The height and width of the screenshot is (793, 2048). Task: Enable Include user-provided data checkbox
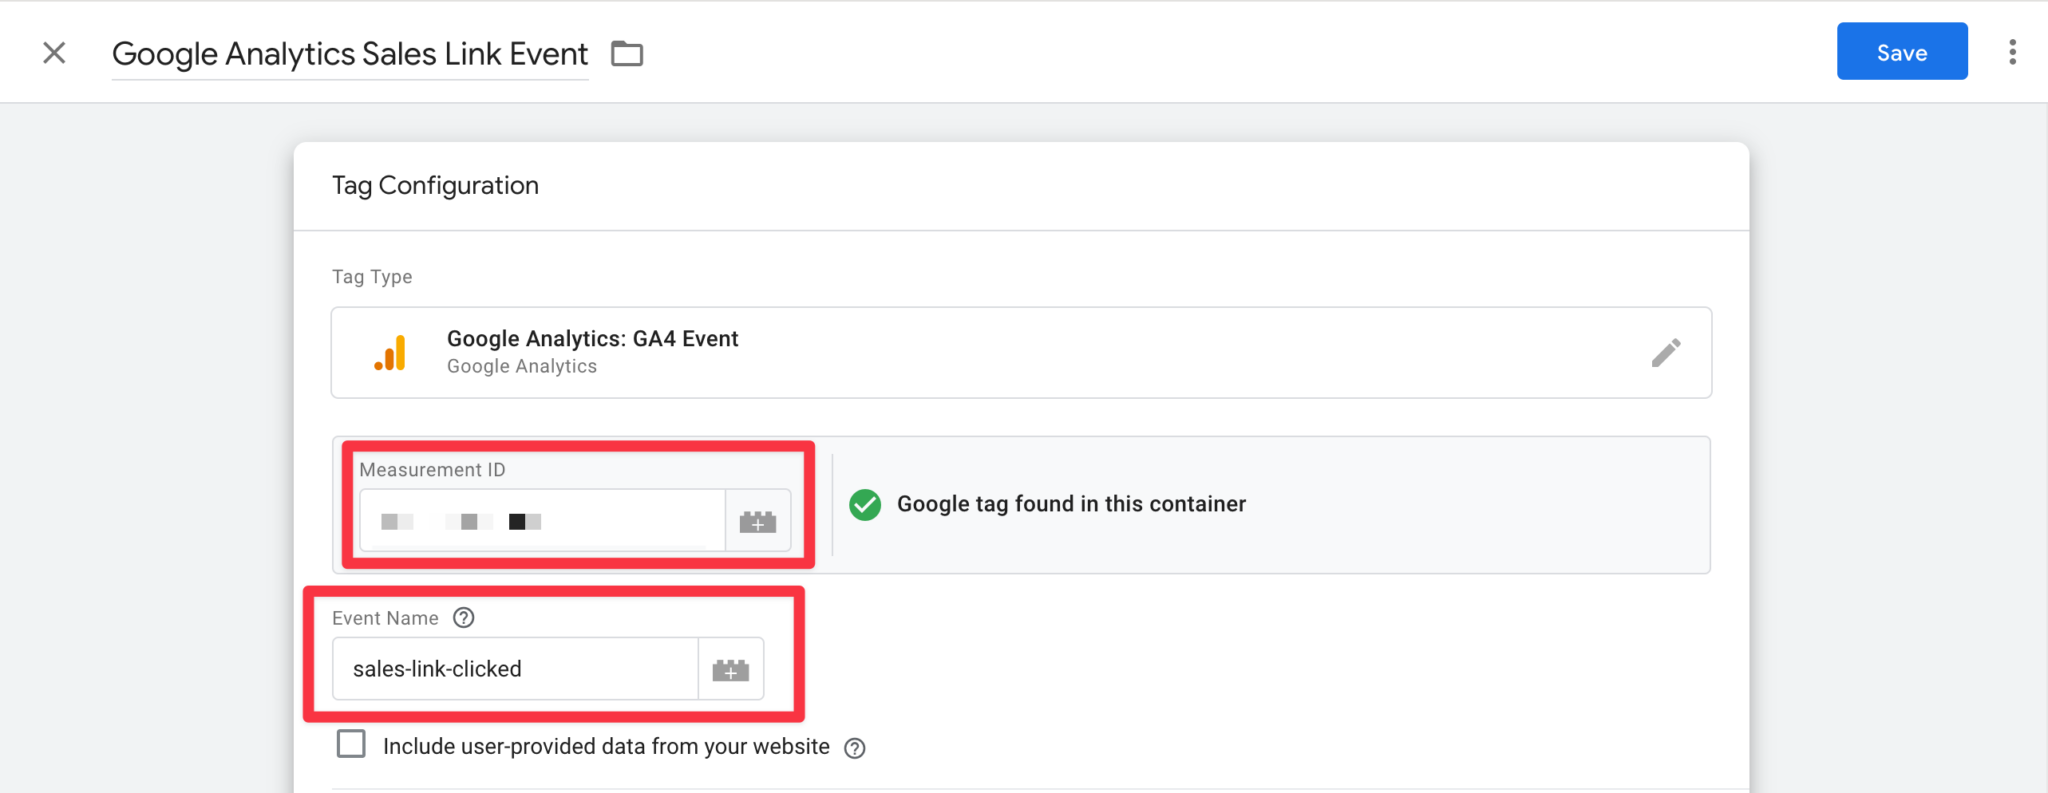(351, 744)
